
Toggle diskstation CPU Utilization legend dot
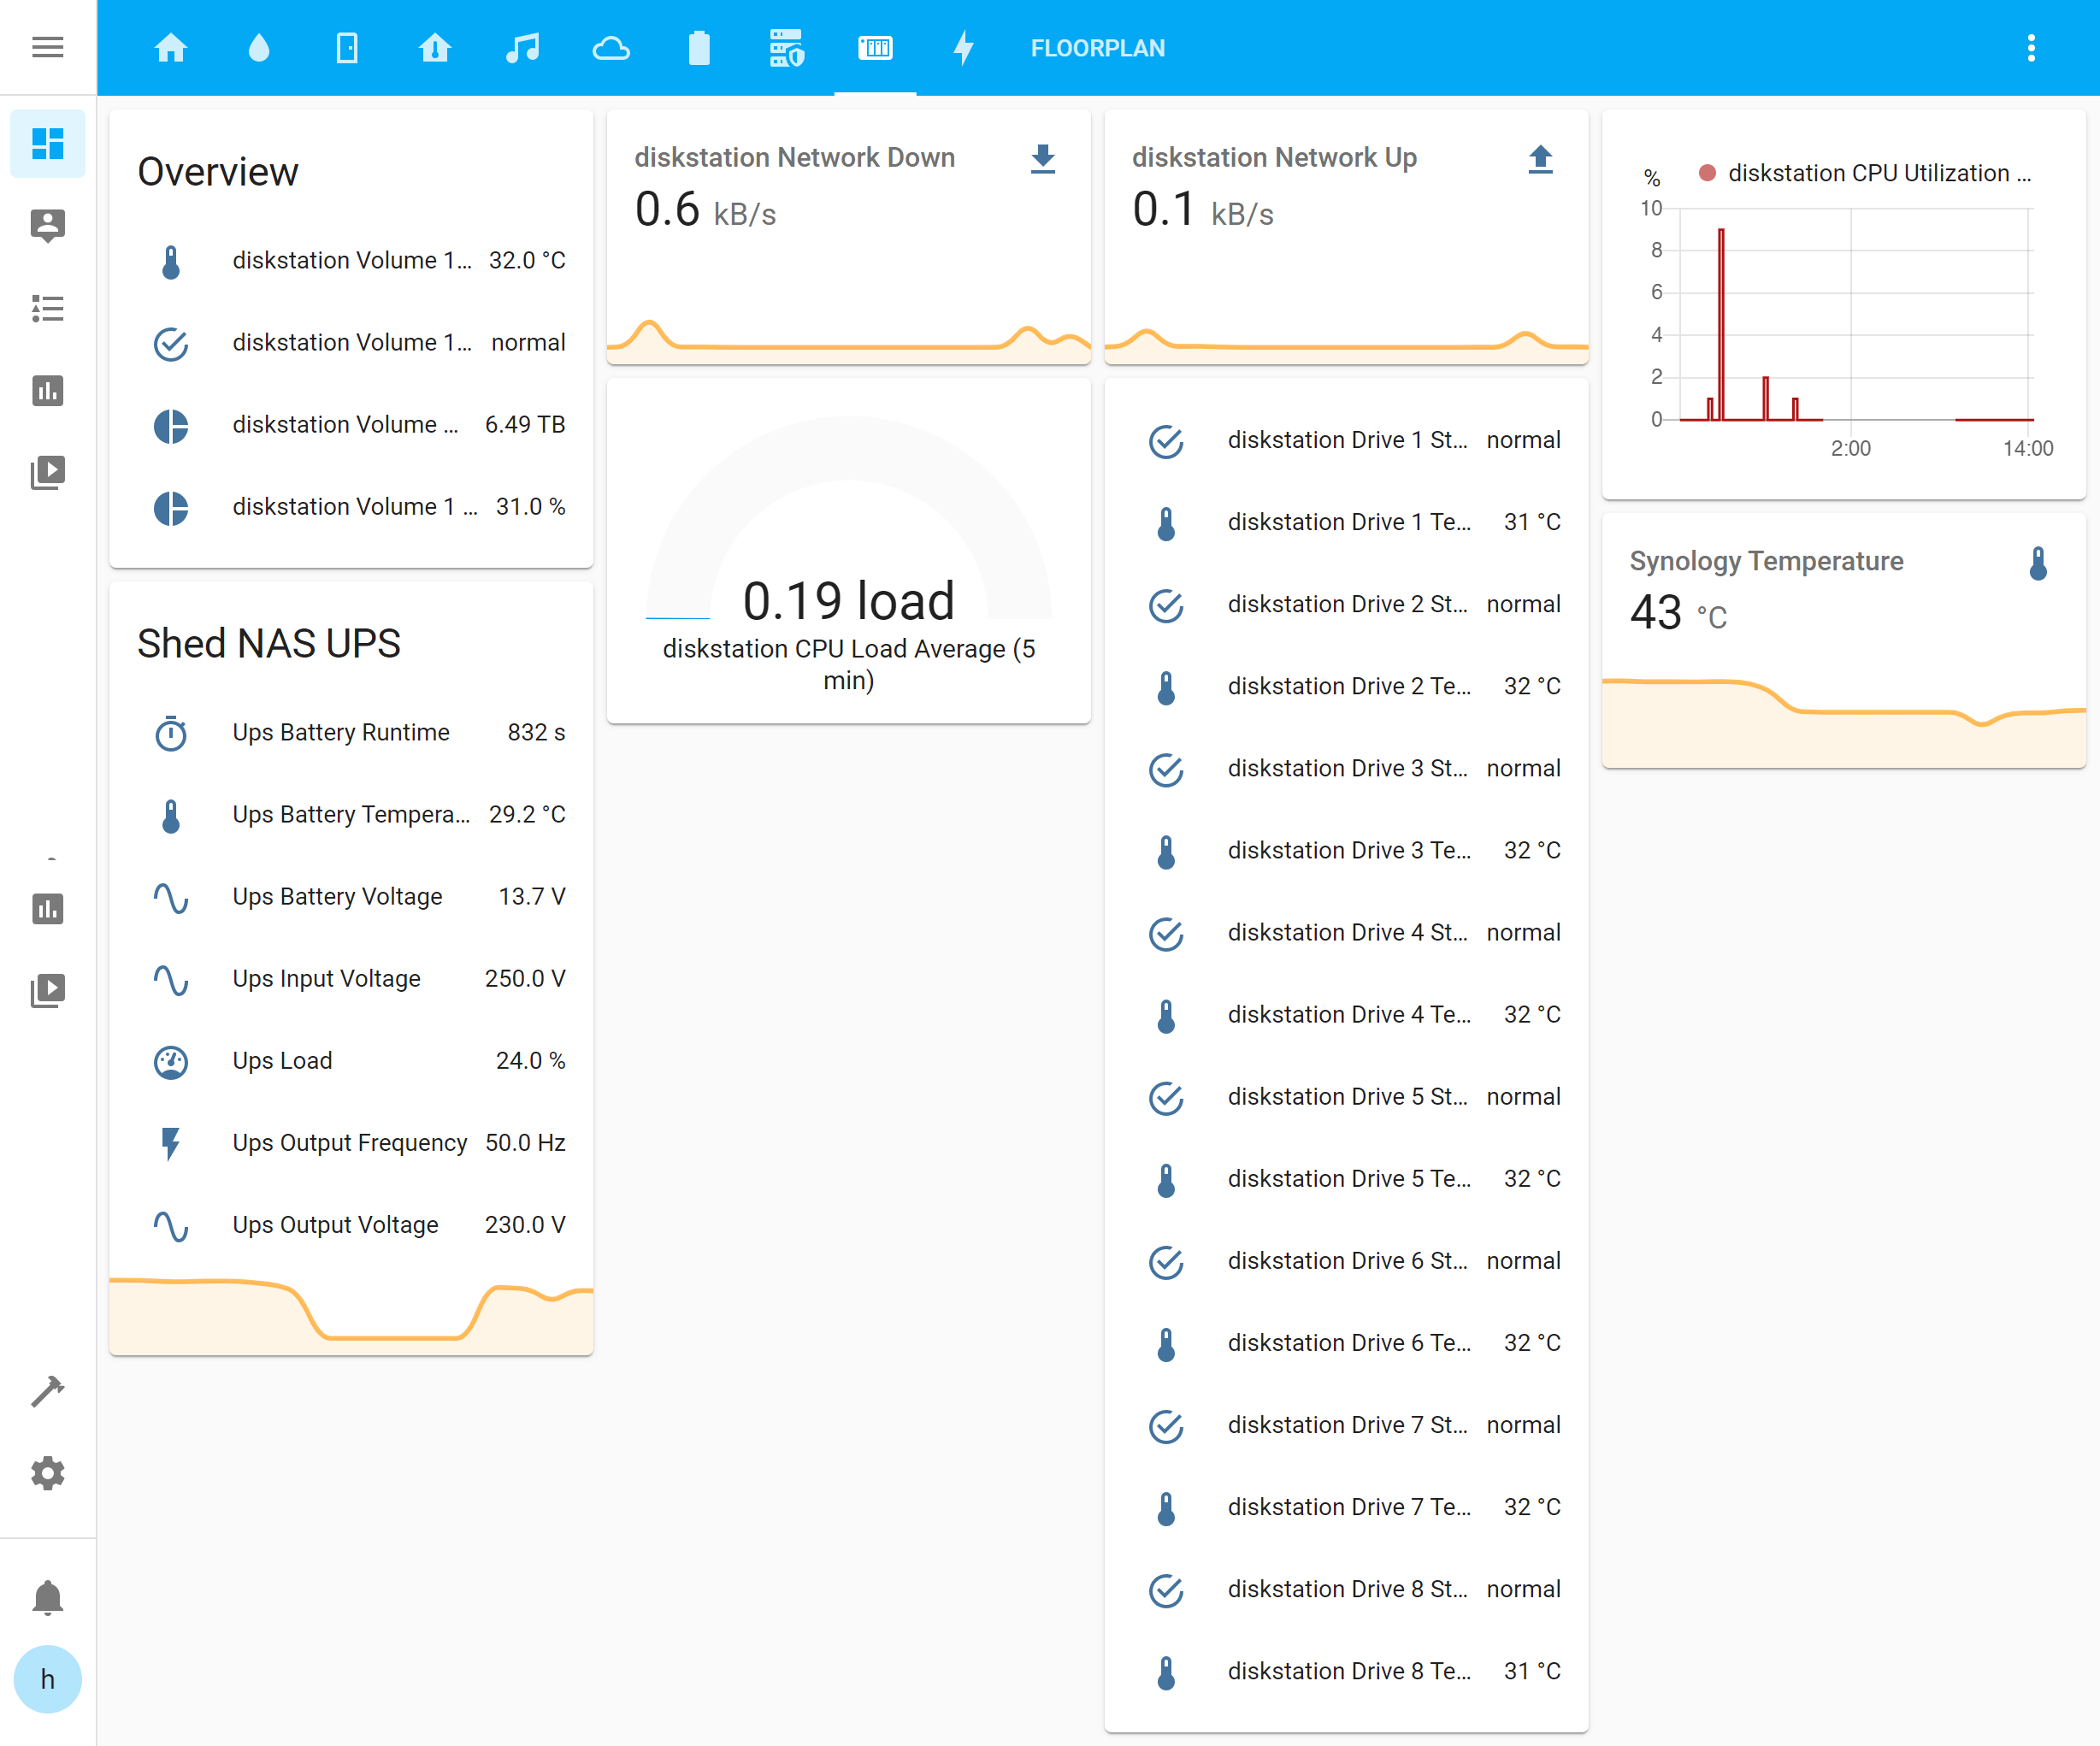coord(1707,173)
